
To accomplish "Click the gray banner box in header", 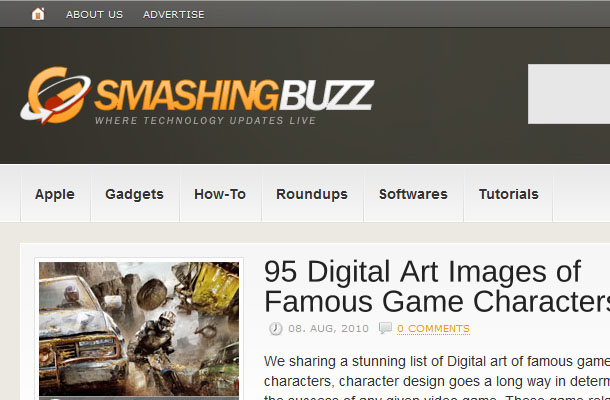I will (569, 94).
